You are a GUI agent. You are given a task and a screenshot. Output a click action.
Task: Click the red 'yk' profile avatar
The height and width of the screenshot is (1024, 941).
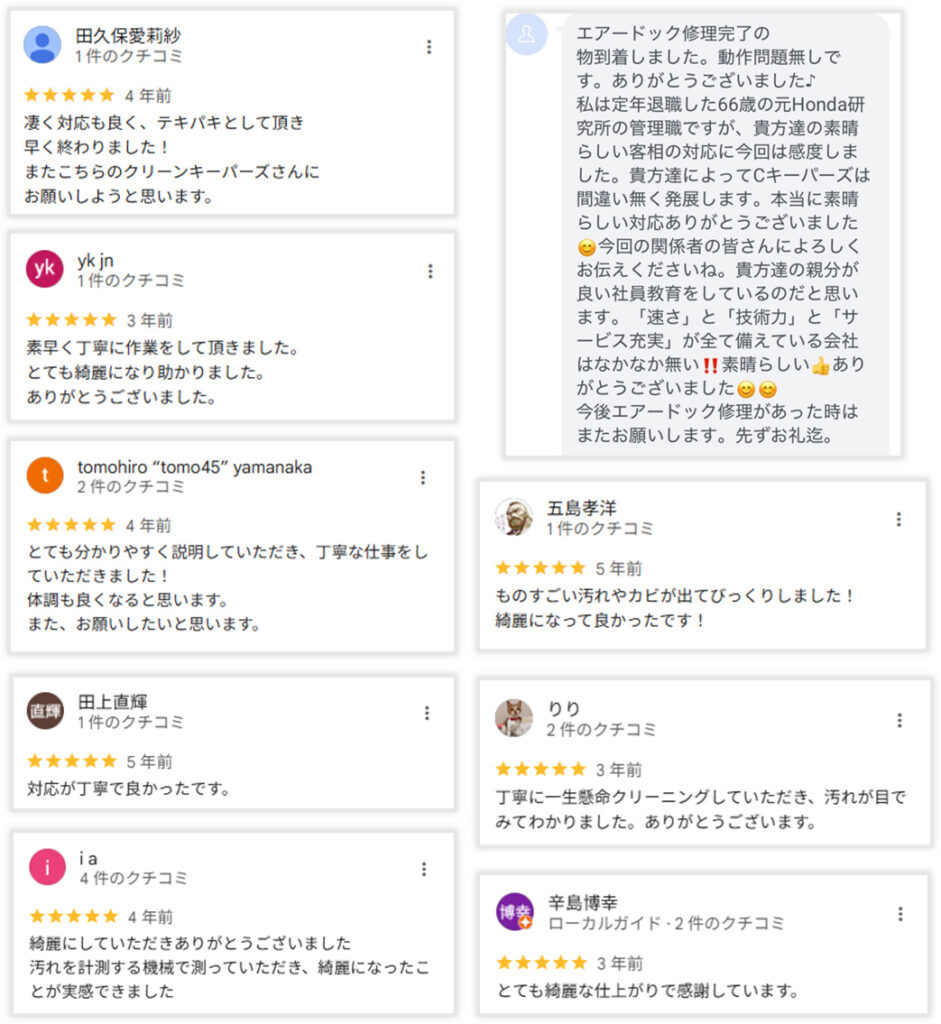point(44,269)
